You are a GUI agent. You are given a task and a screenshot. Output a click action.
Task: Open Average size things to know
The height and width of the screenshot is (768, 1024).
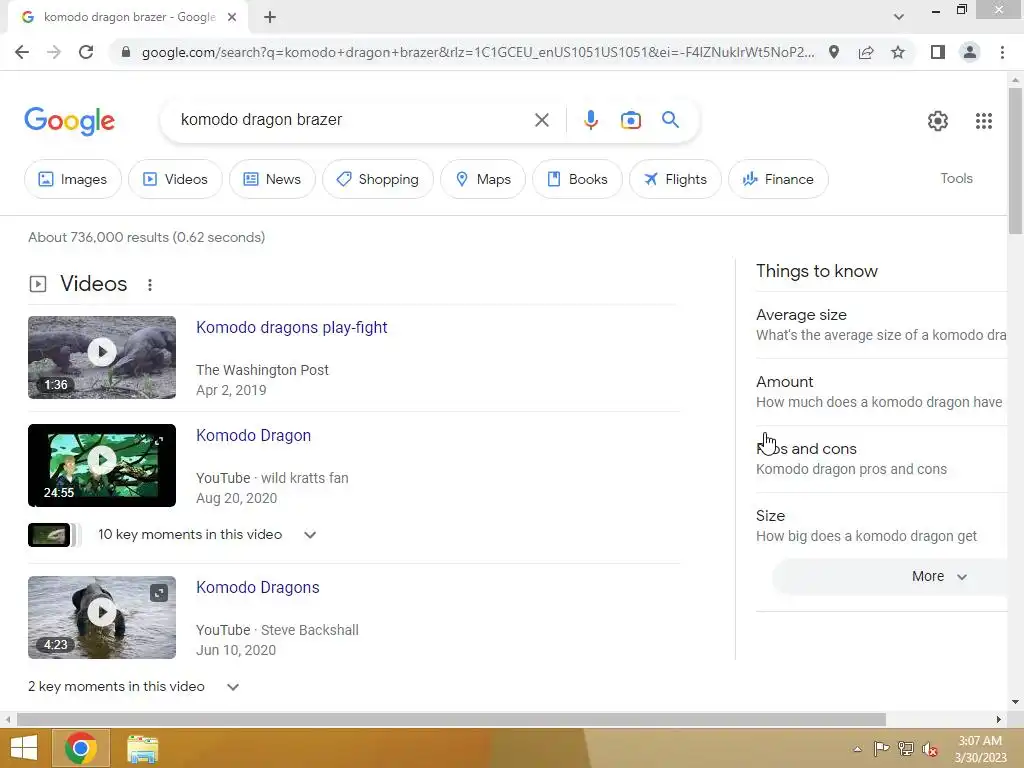click(x=882, y=325)
